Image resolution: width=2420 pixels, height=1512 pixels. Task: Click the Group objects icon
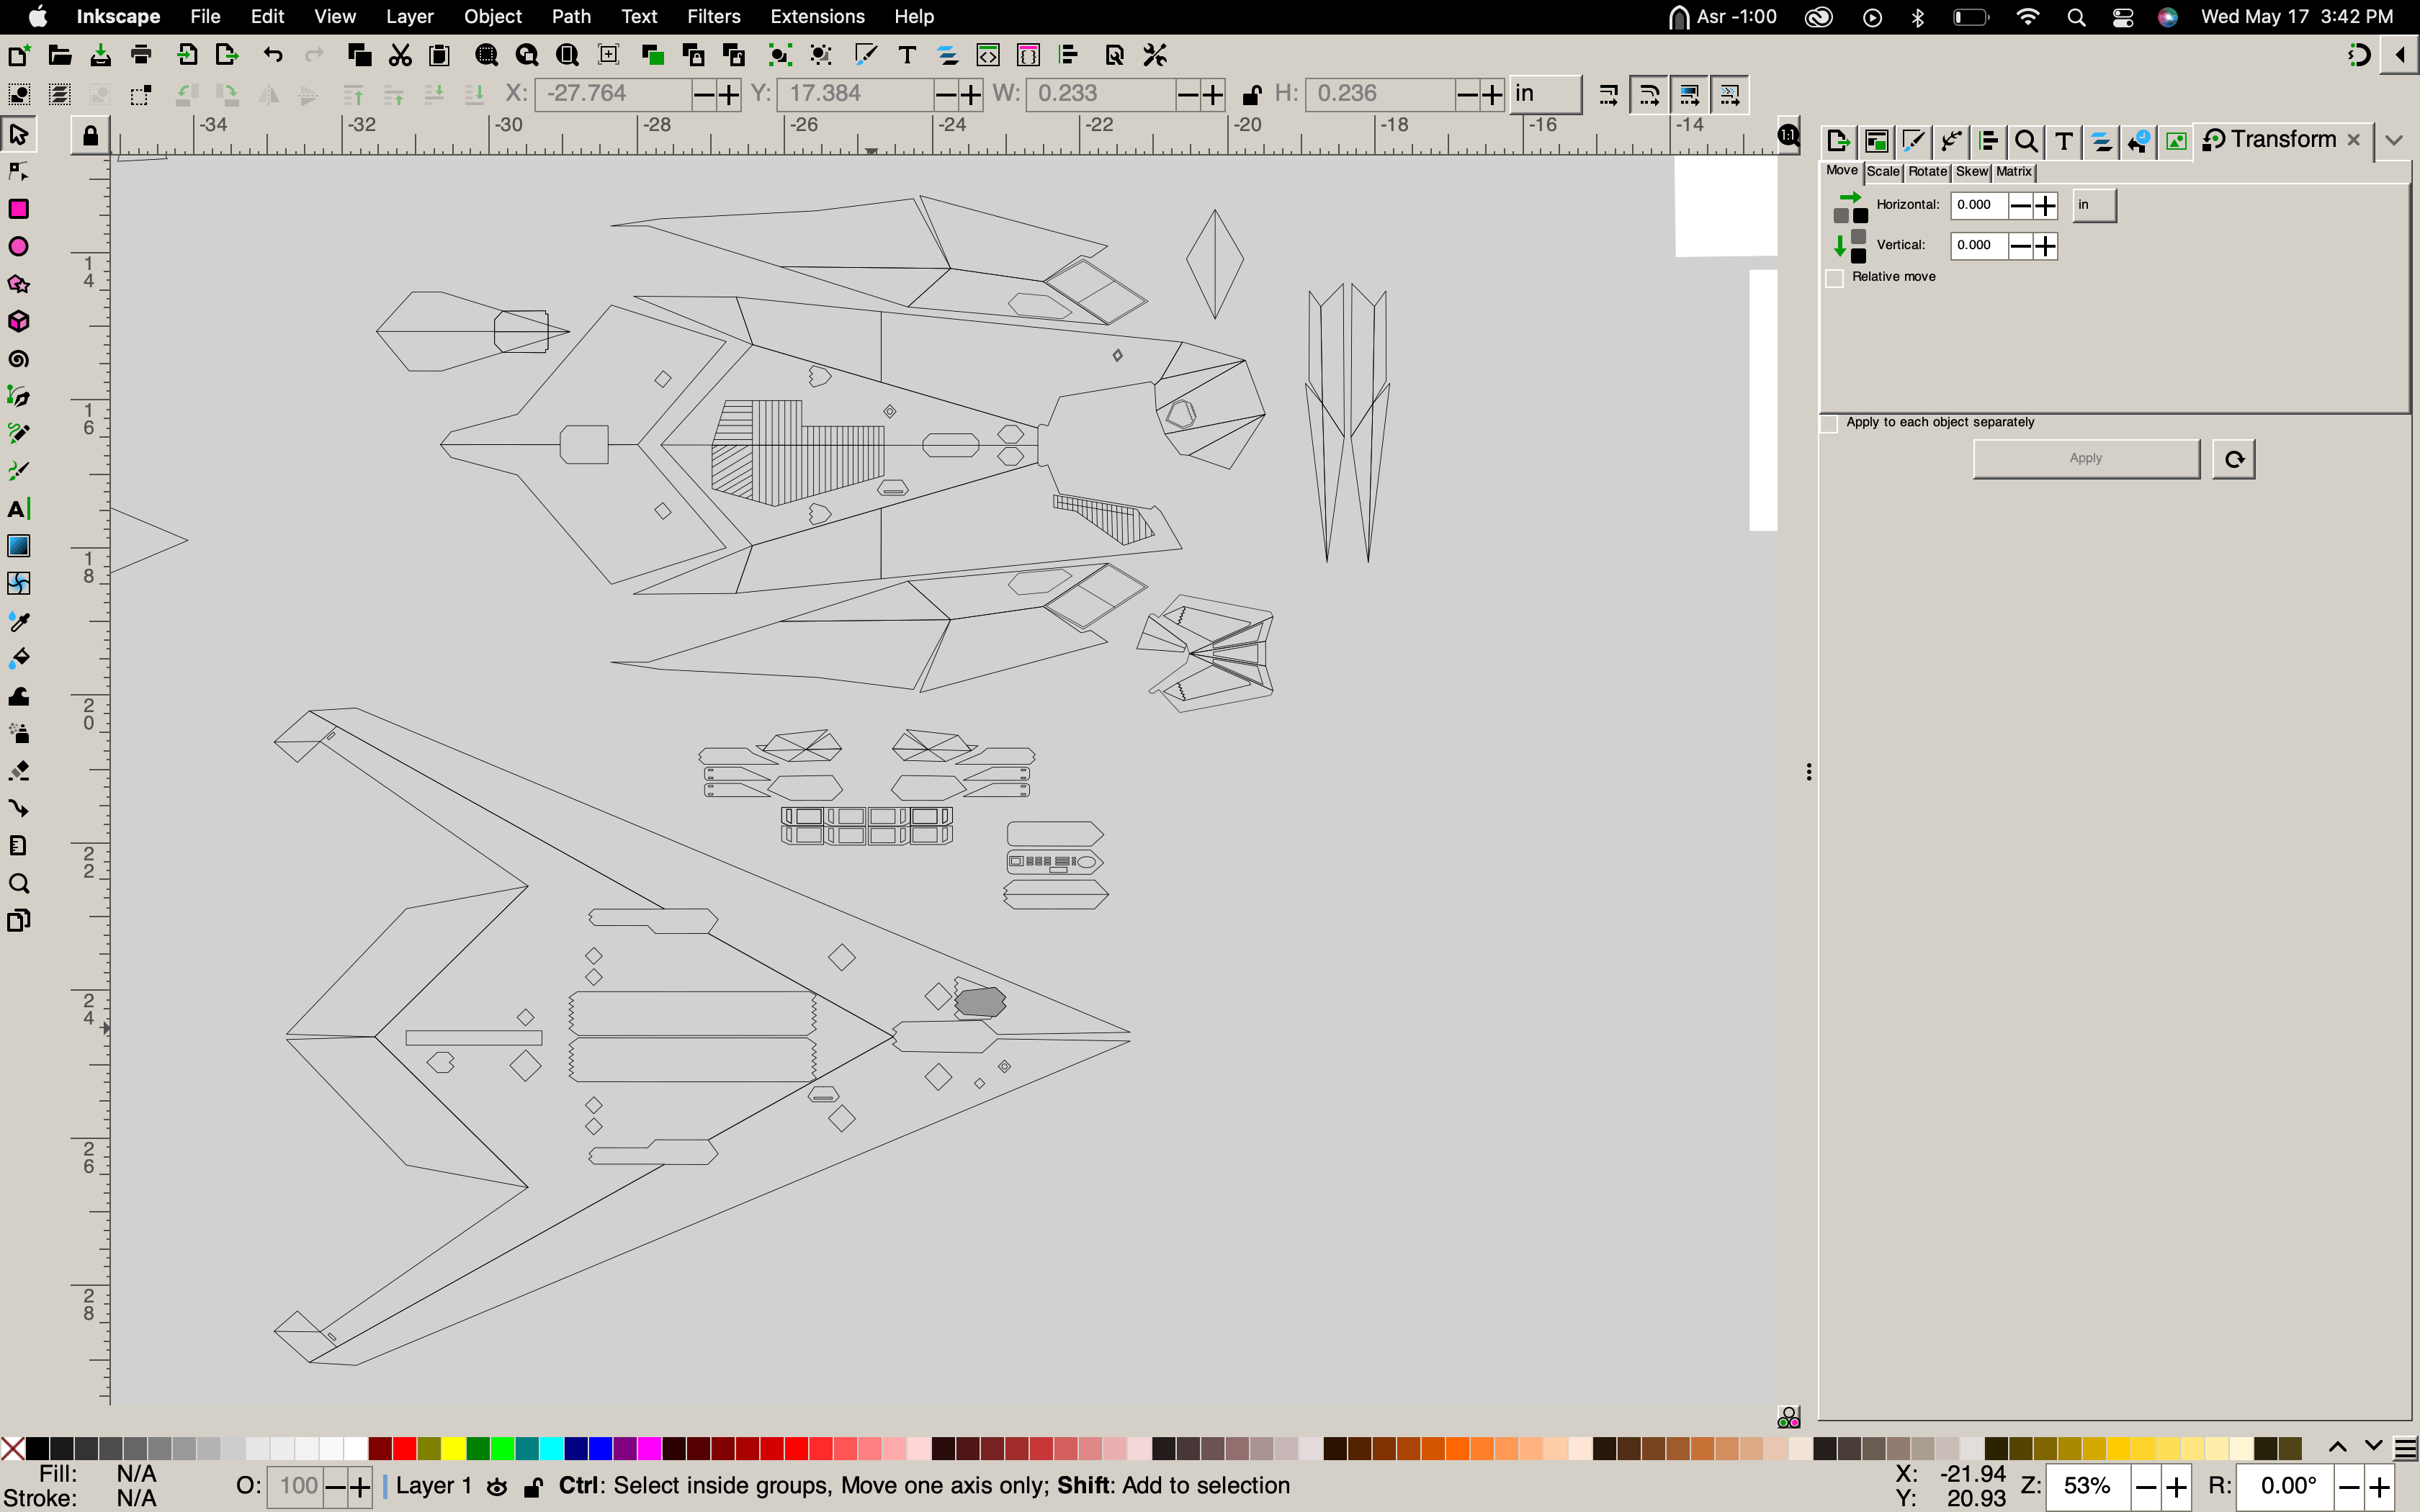[780, 55]
